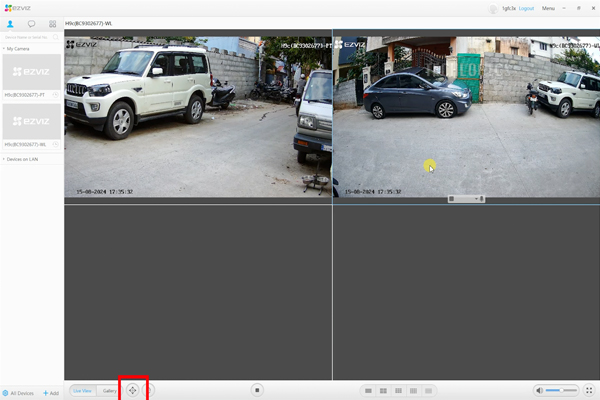Open the apps grid tab
Viewport: 600px width, 400px height.
point(52,22)
